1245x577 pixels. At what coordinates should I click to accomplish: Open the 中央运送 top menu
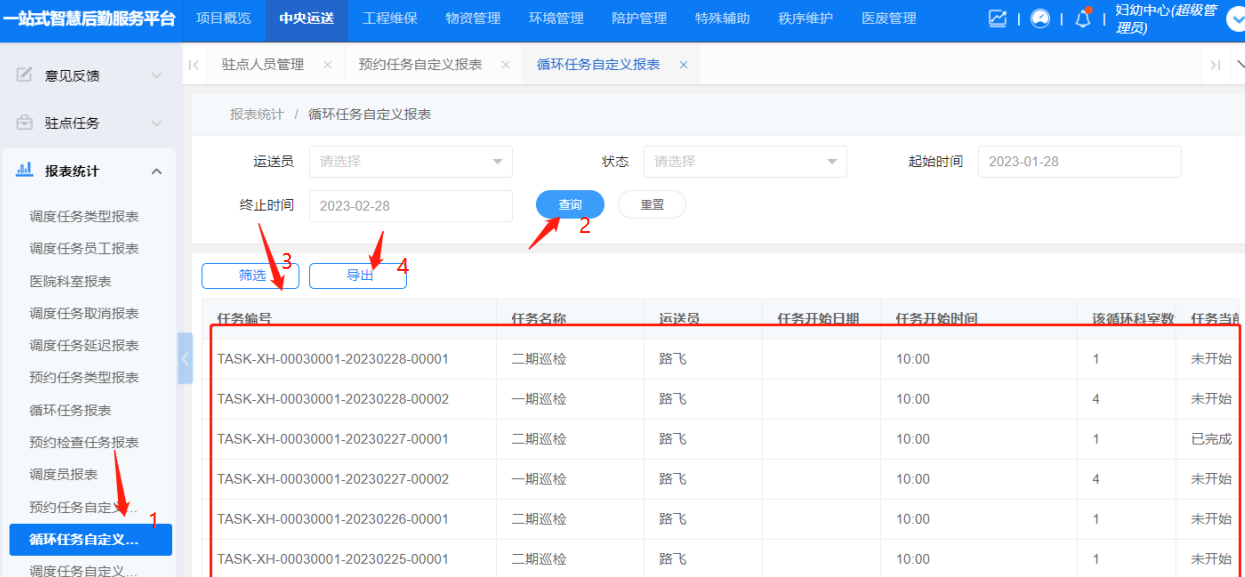(307, 18)
